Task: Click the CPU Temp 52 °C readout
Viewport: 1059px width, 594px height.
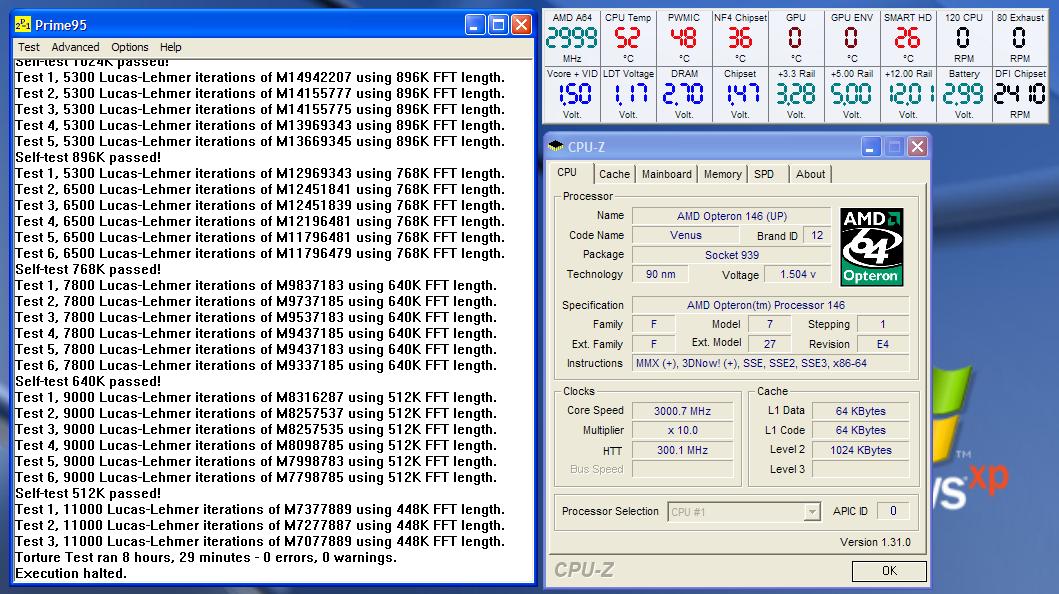Action: pos(627,38)
